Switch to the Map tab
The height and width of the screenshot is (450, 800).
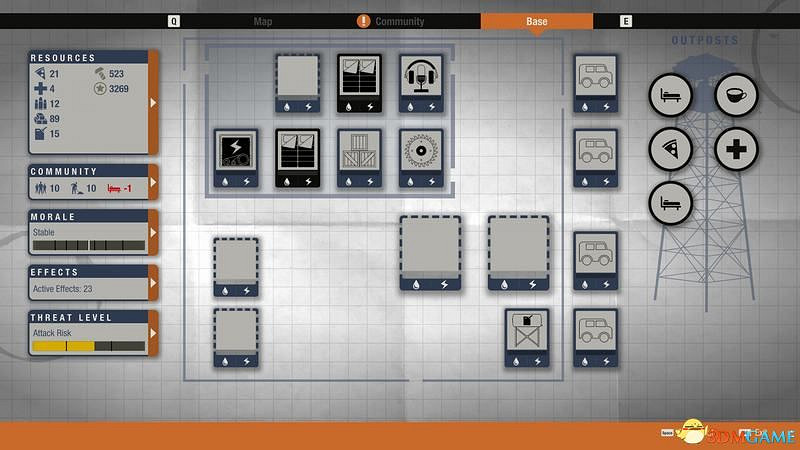[263, 21]
